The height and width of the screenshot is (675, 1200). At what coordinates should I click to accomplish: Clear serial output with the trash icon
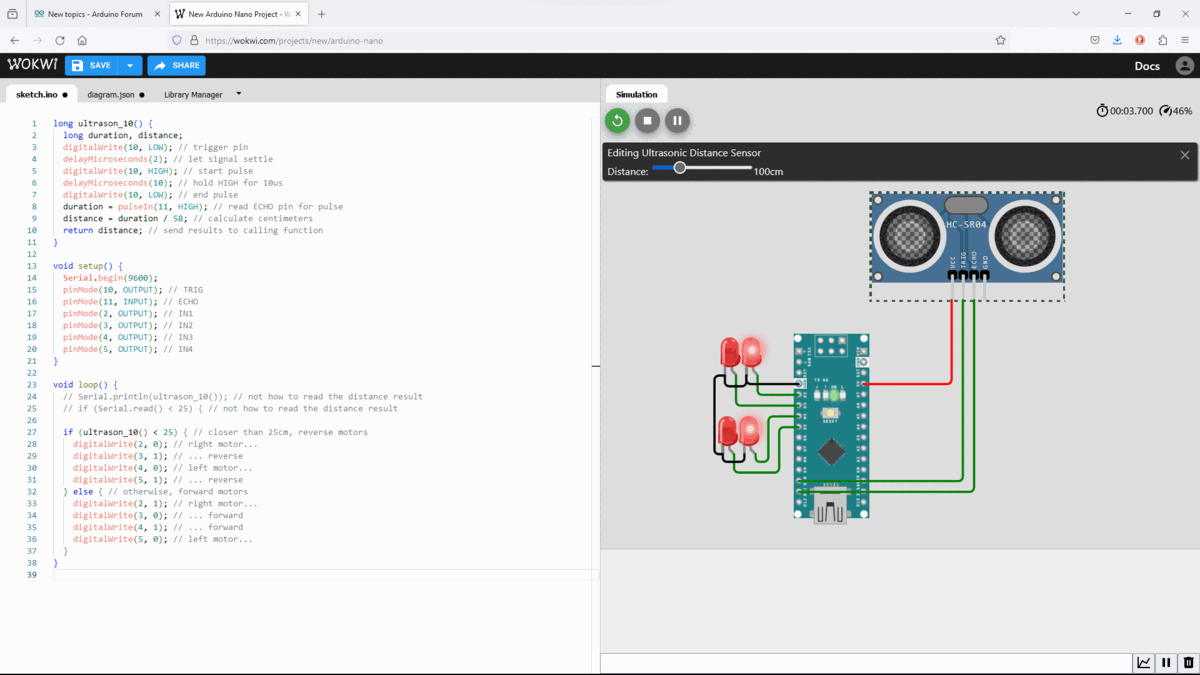pyautogui.click(x=1188, y=662)
